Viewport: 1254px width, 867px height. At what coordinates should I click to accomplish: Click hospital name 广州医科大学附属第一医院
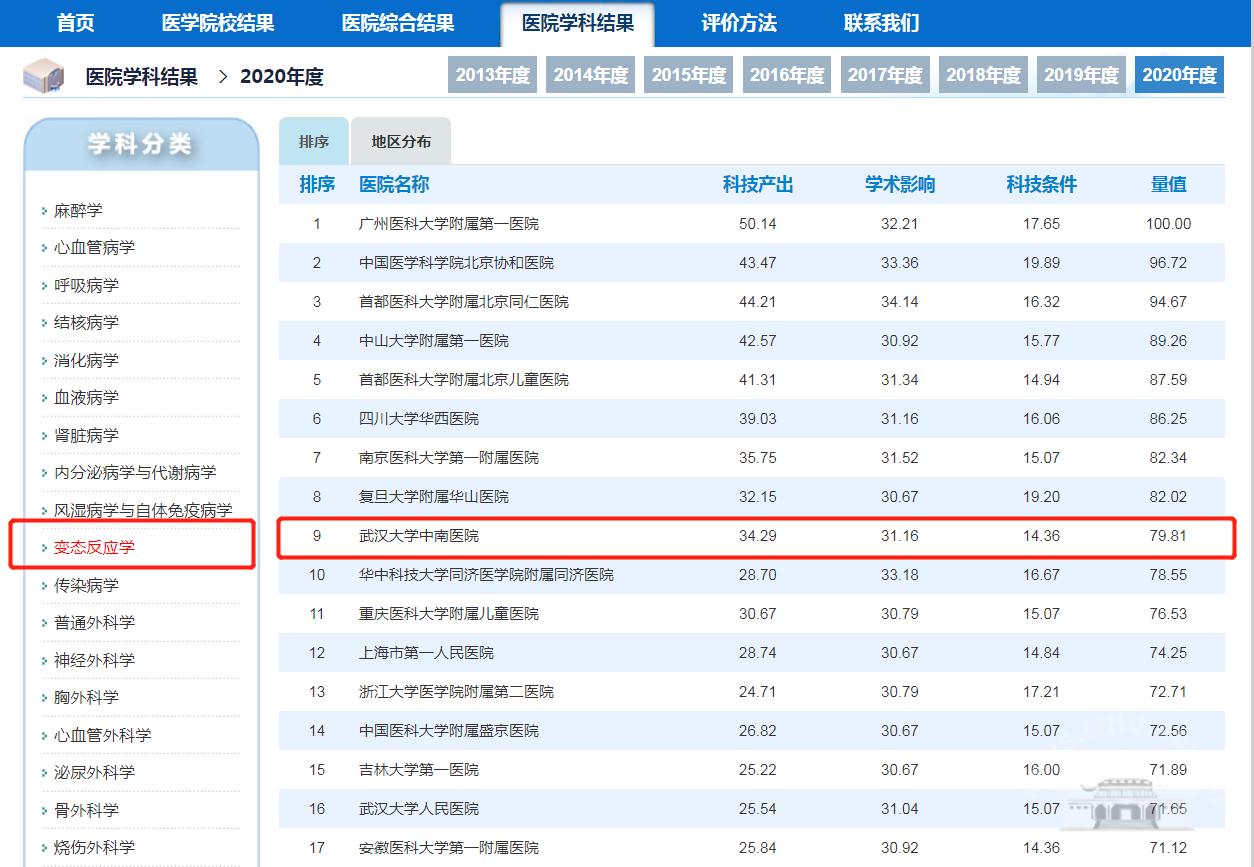coord(448,224)
